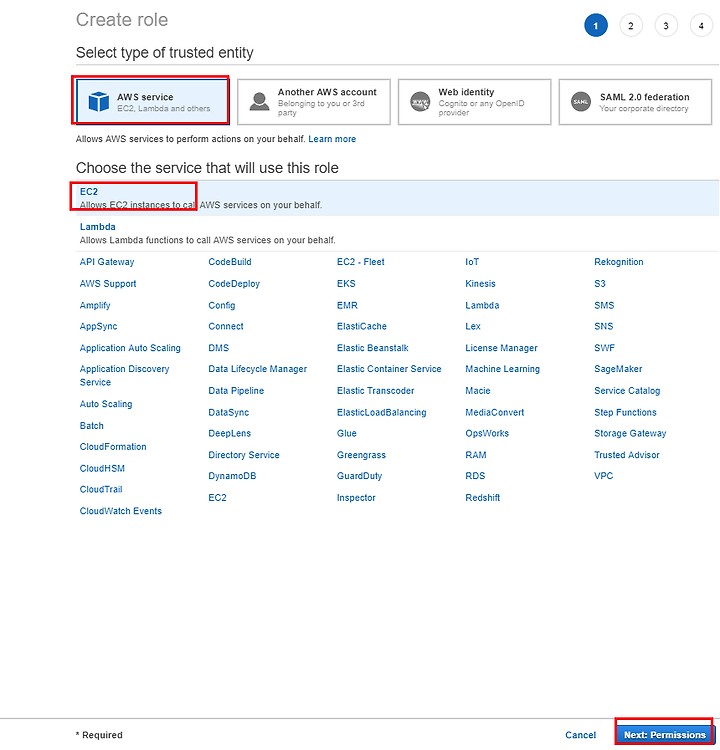
Task: Select Data Pipeline service
Action: (236, 391)
